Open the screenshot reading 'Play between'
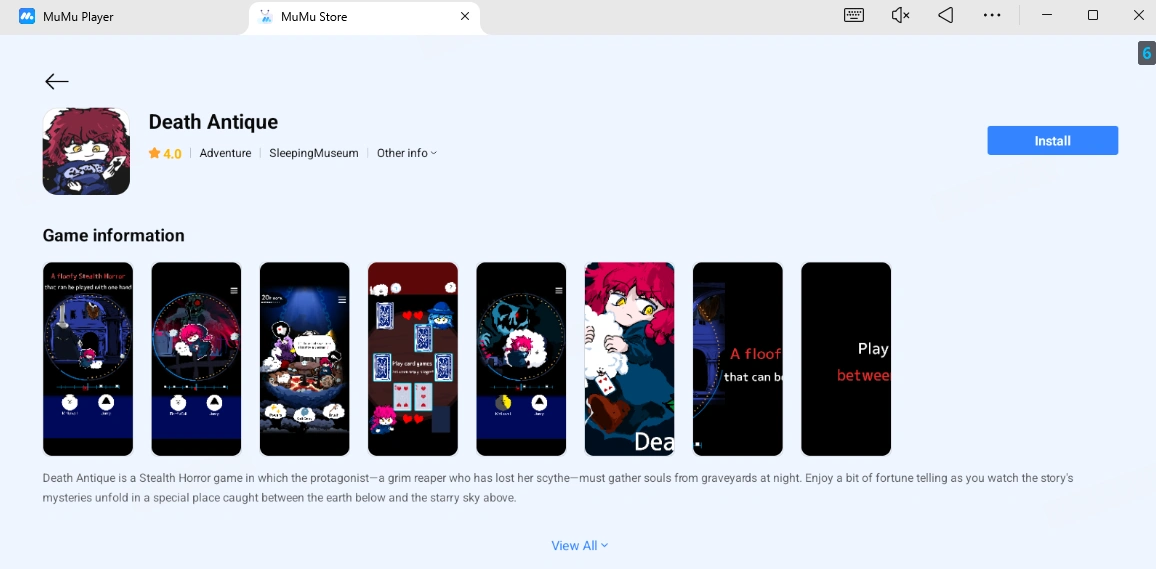Viewport: 1156px width, 569px height. coord(846,359)
